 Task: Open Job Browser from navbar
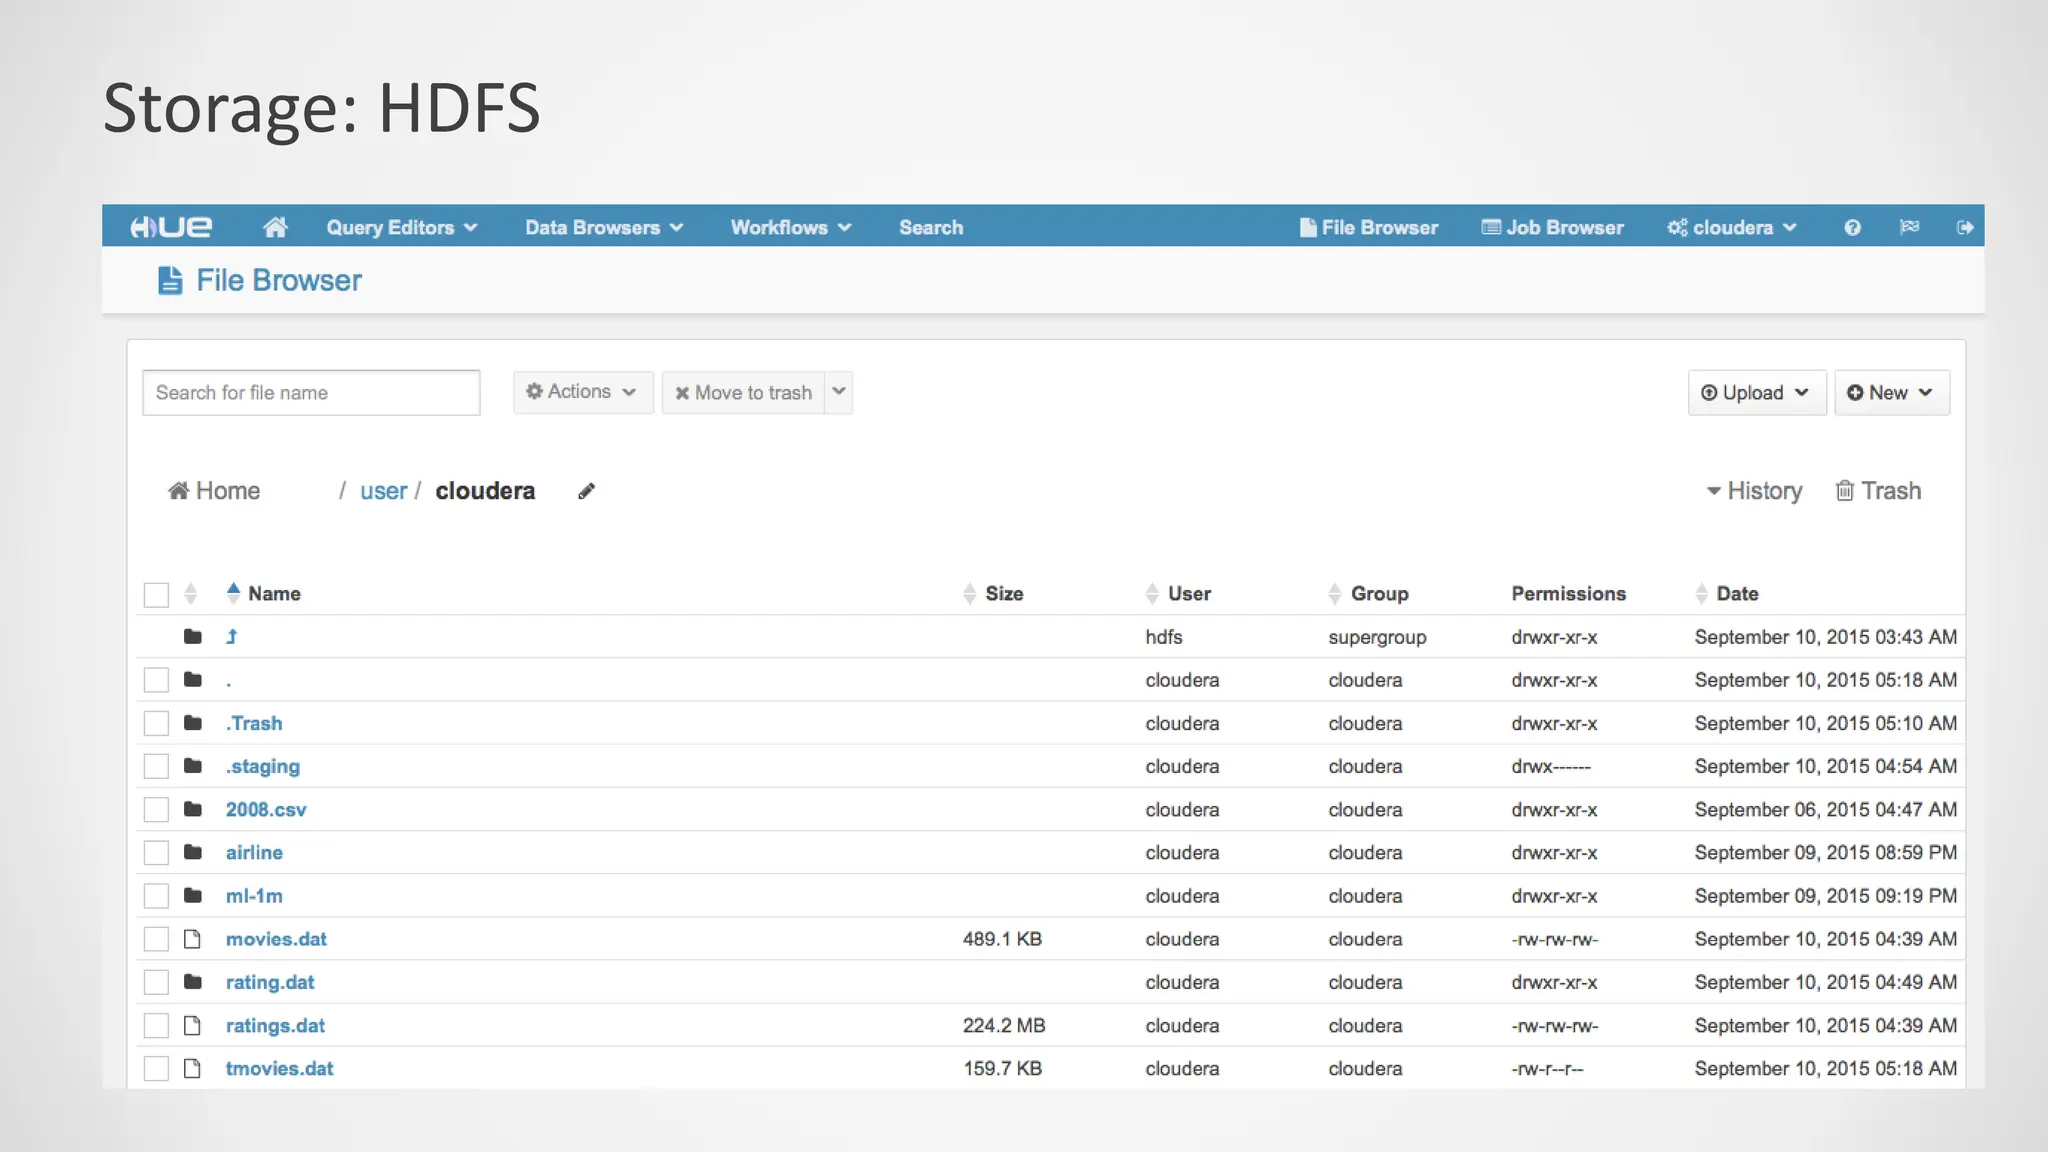(1553, 227)
